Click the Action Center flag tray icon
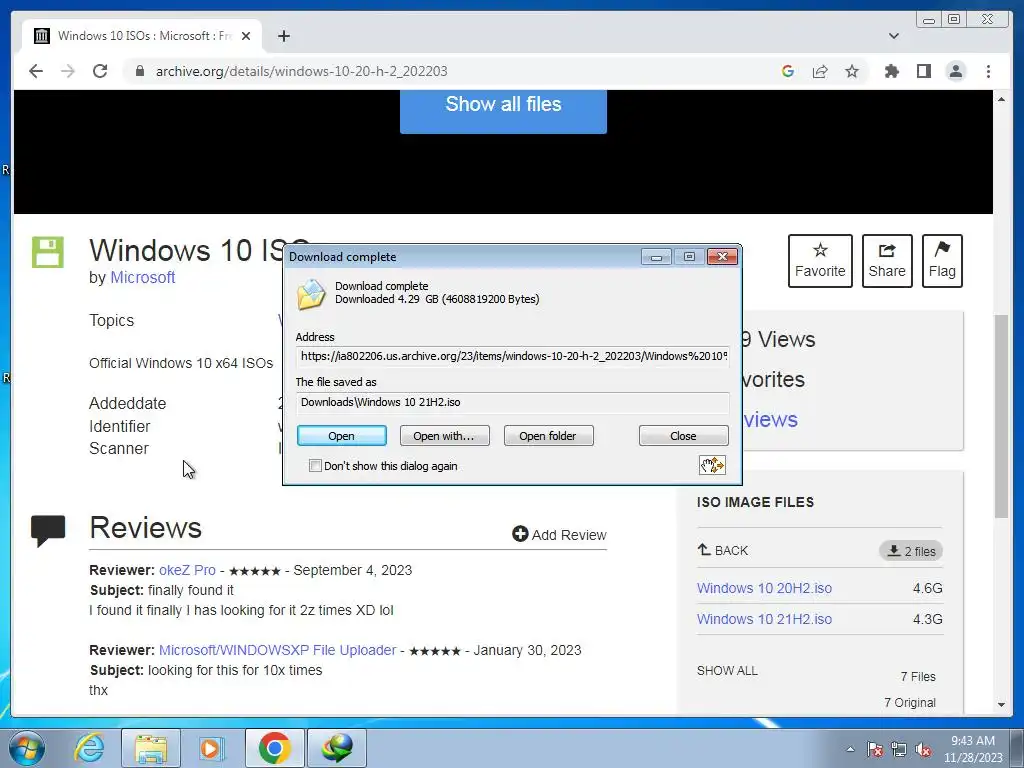 875,749
